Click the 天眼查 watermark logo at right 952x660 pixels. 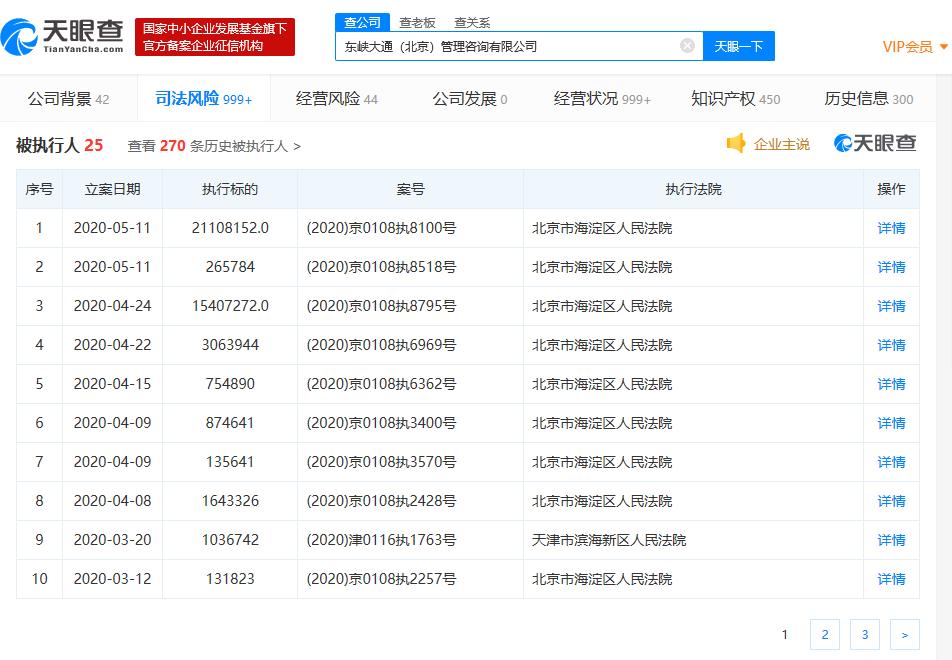tap(875, 144)
